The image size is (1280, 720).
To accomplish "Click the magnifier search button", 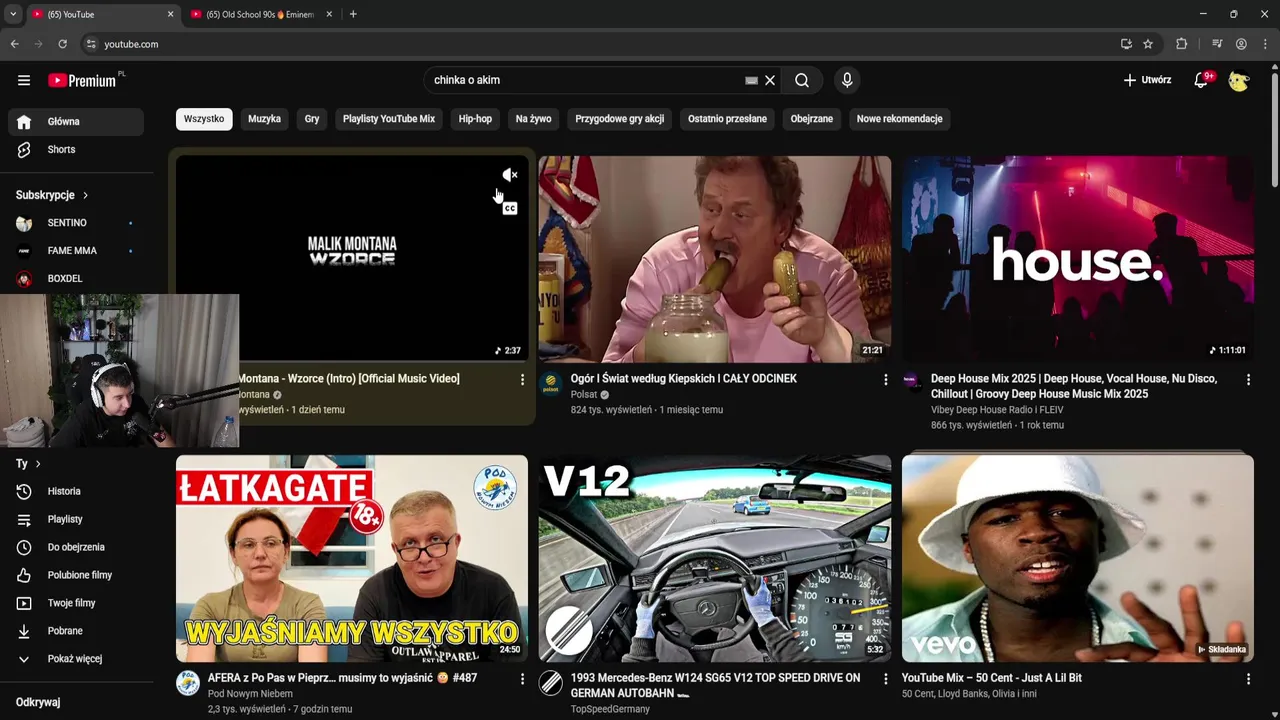I will 802,80.
